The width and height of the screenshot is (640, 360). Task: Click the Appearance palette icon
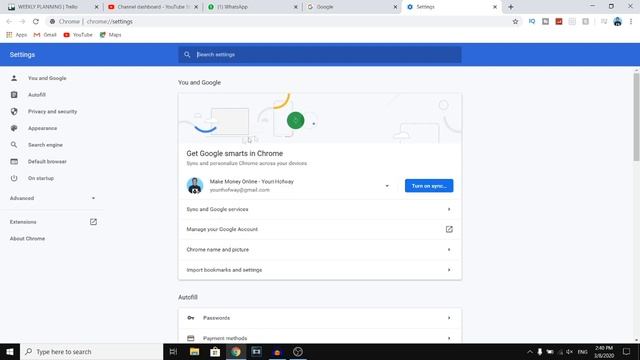tap(14, 128)
